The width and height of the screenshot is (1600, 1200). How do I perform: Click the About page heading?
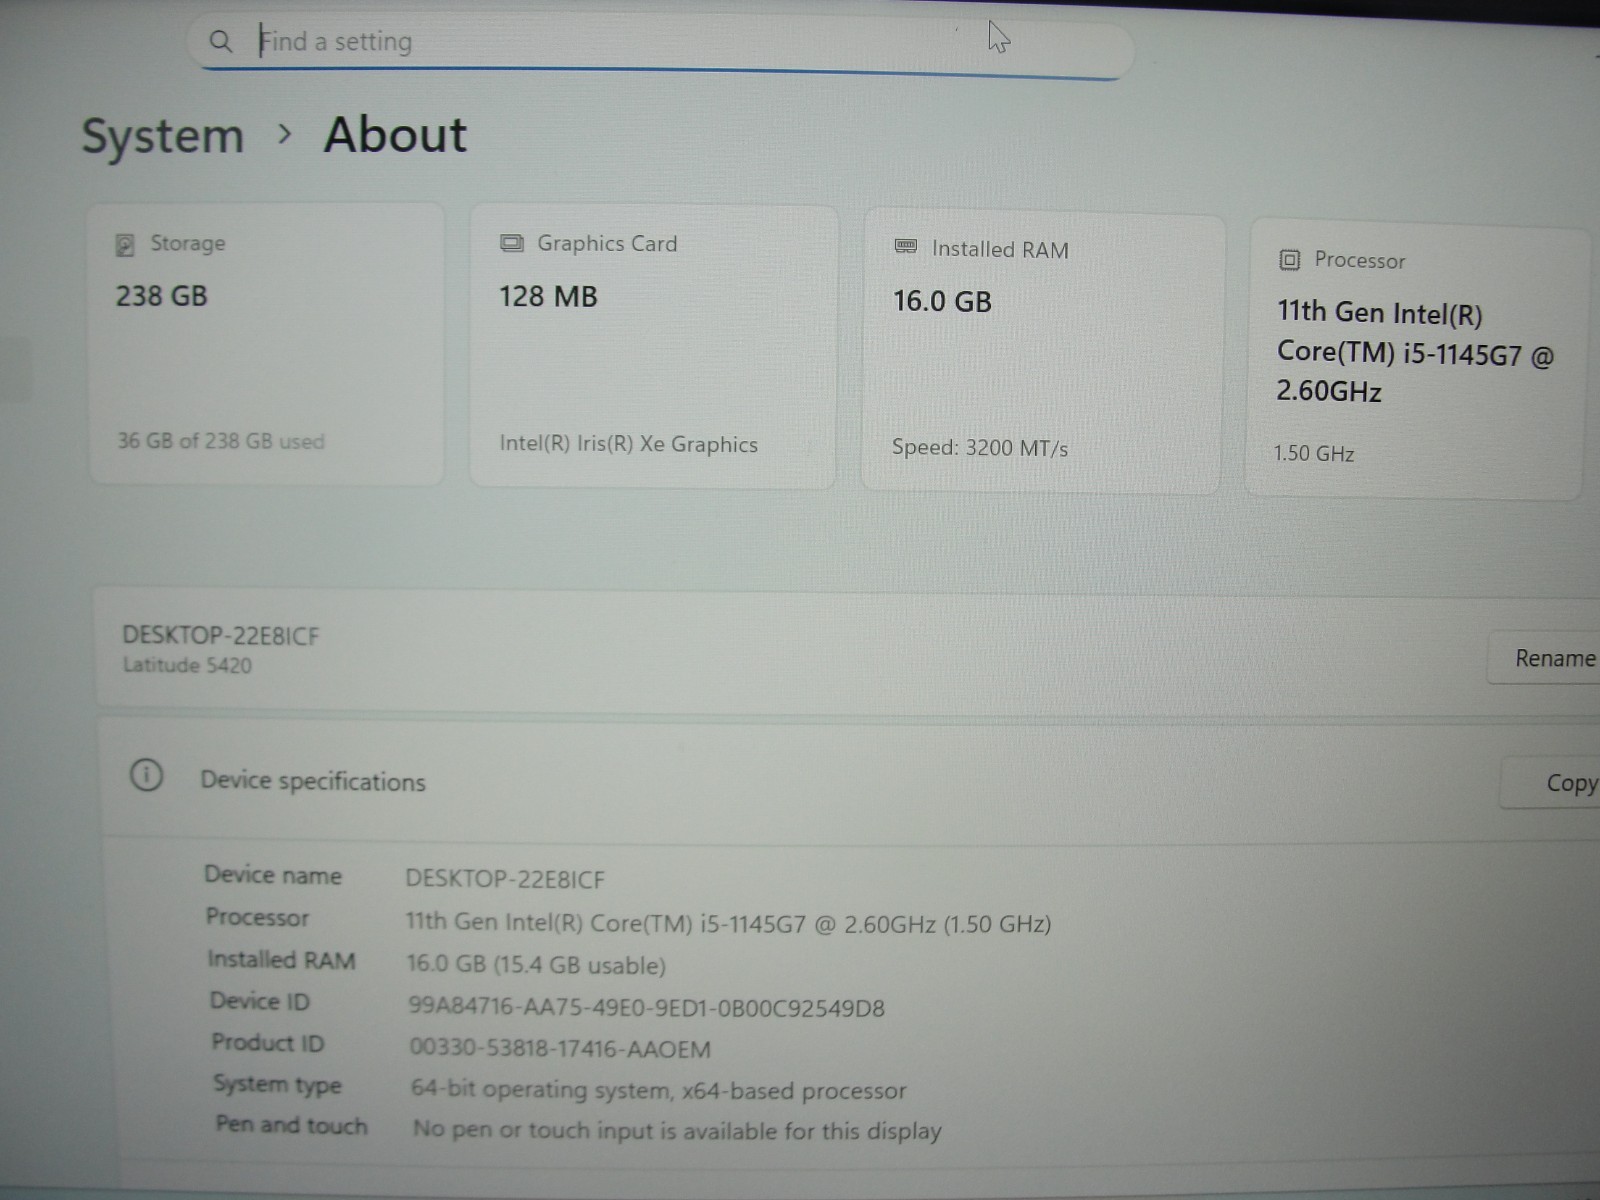[x=396, y=135]
